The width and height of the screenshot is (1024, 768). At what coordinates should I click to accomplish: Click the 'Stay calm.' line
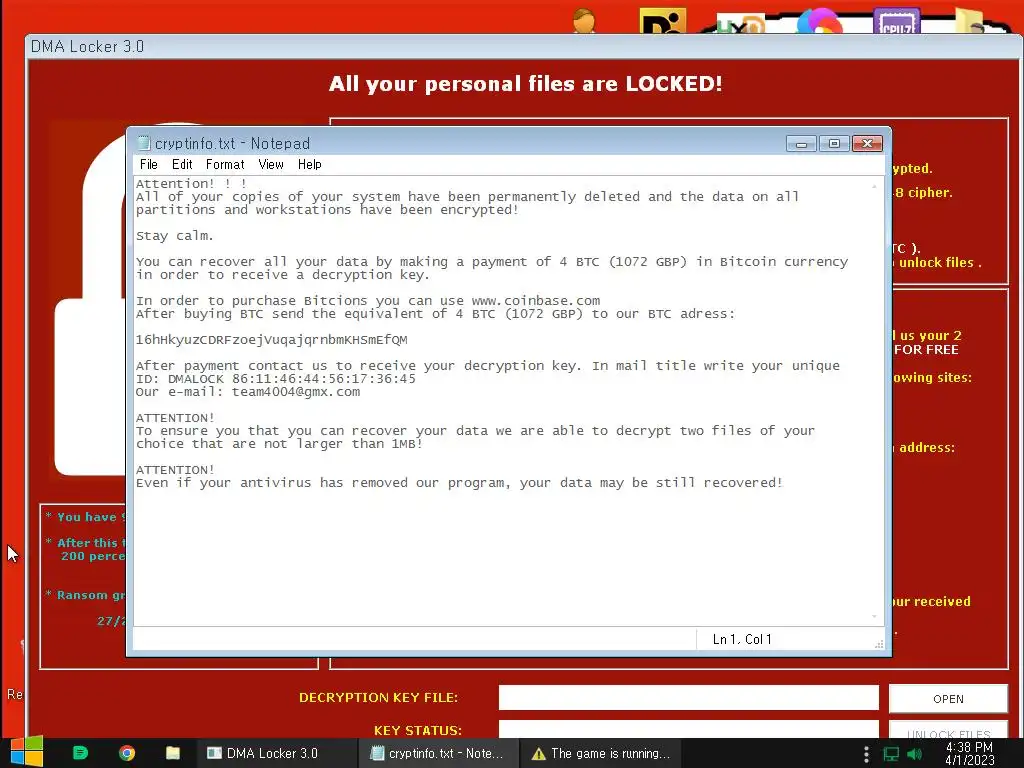coord(174,236)
